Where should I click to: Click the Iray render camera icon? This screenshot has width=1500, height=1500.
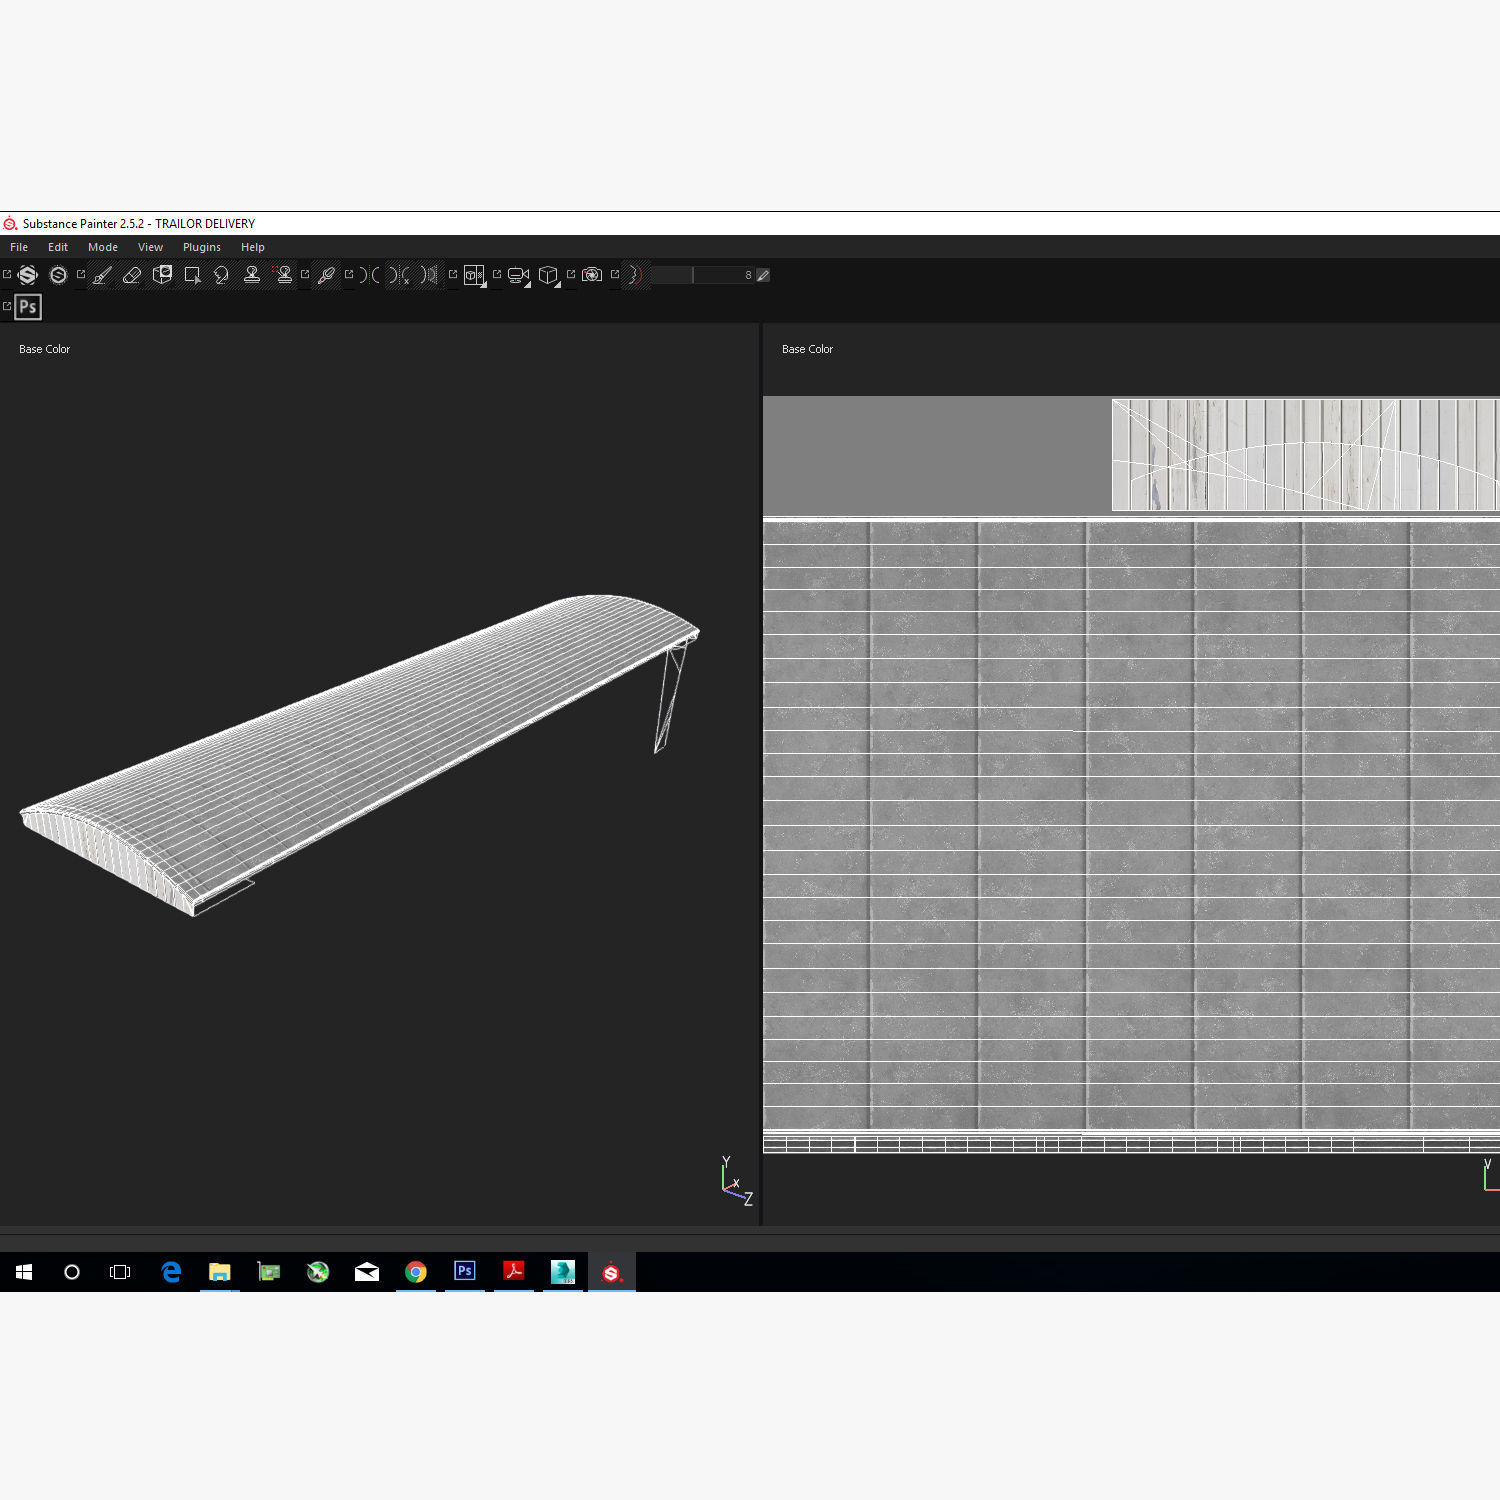[592, 275]
